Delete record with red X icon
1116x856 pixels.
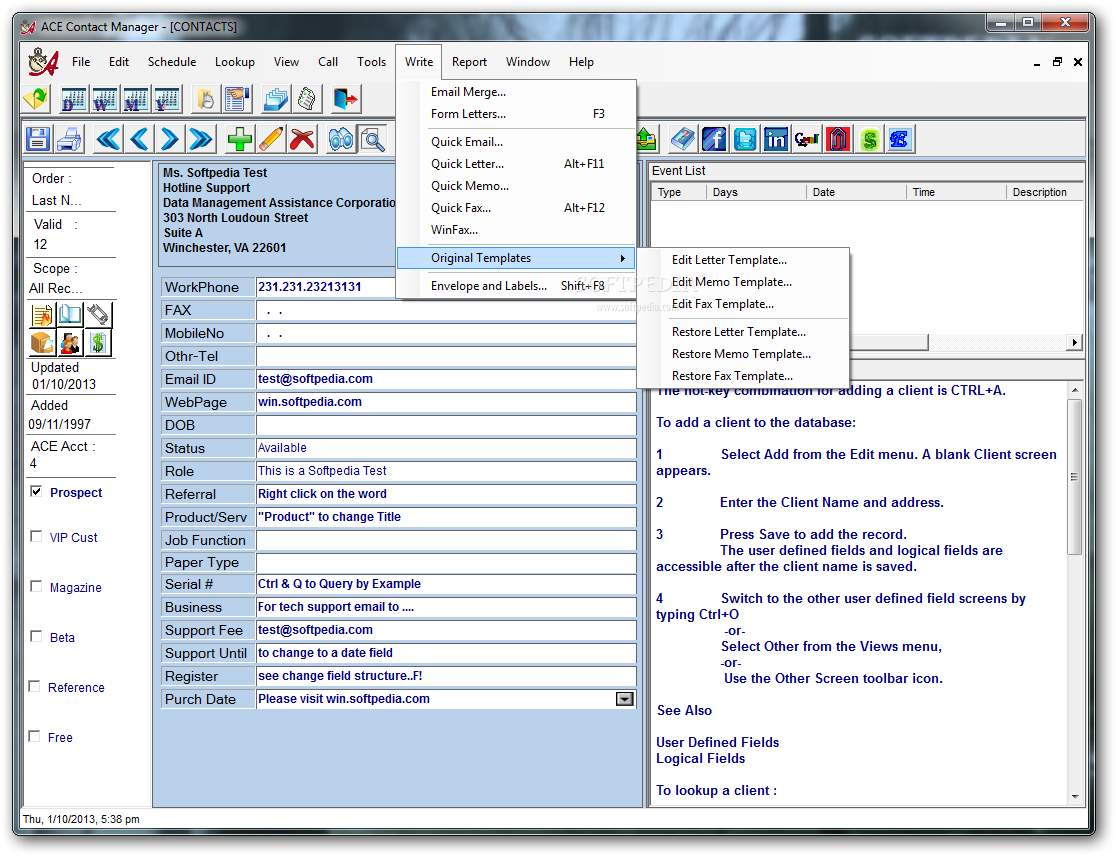(302, 139)
